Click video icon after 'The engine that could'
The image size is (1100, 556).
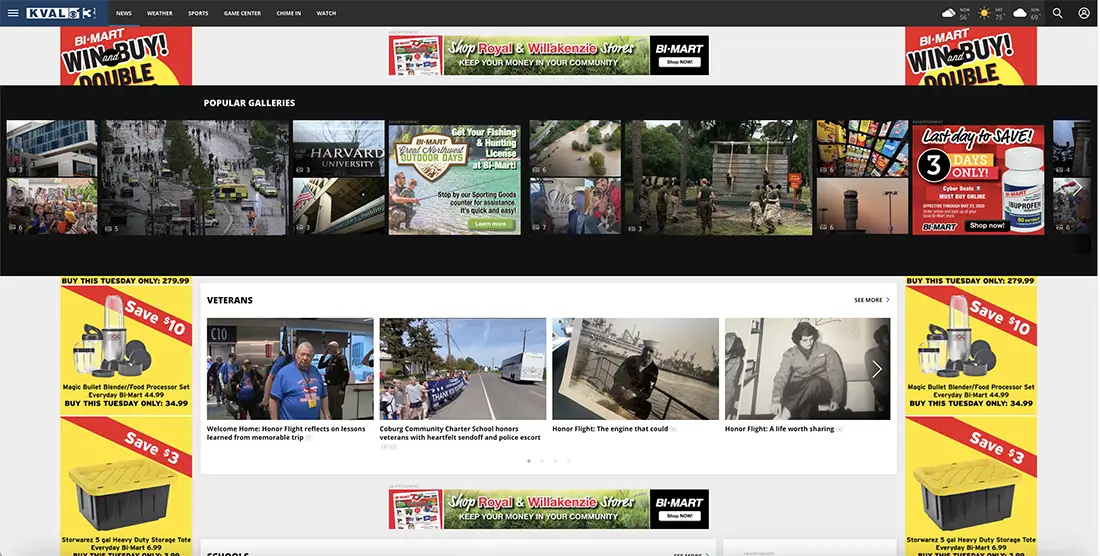click(673, 429)
